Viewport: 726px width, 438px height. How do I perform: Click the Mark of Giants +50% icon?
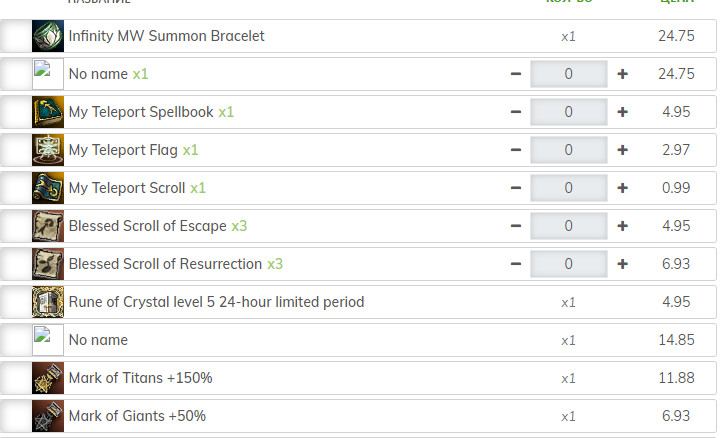click(x=48, y=416)
